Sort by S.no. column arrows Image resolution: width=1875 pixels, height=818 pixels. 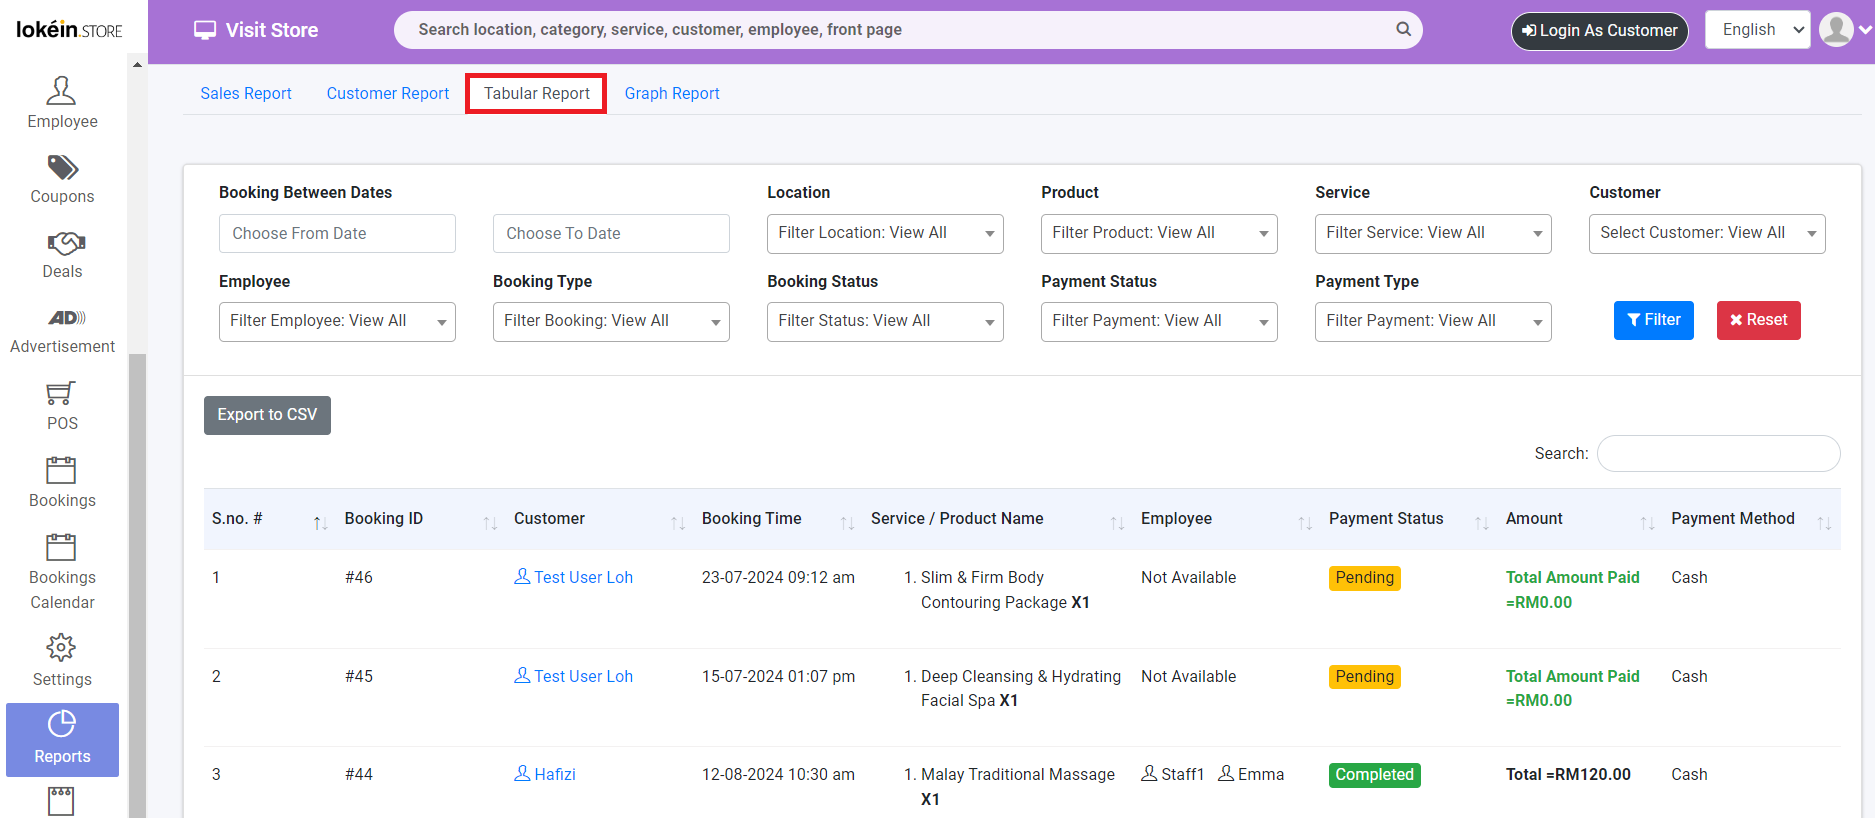(x=320, y=523)
